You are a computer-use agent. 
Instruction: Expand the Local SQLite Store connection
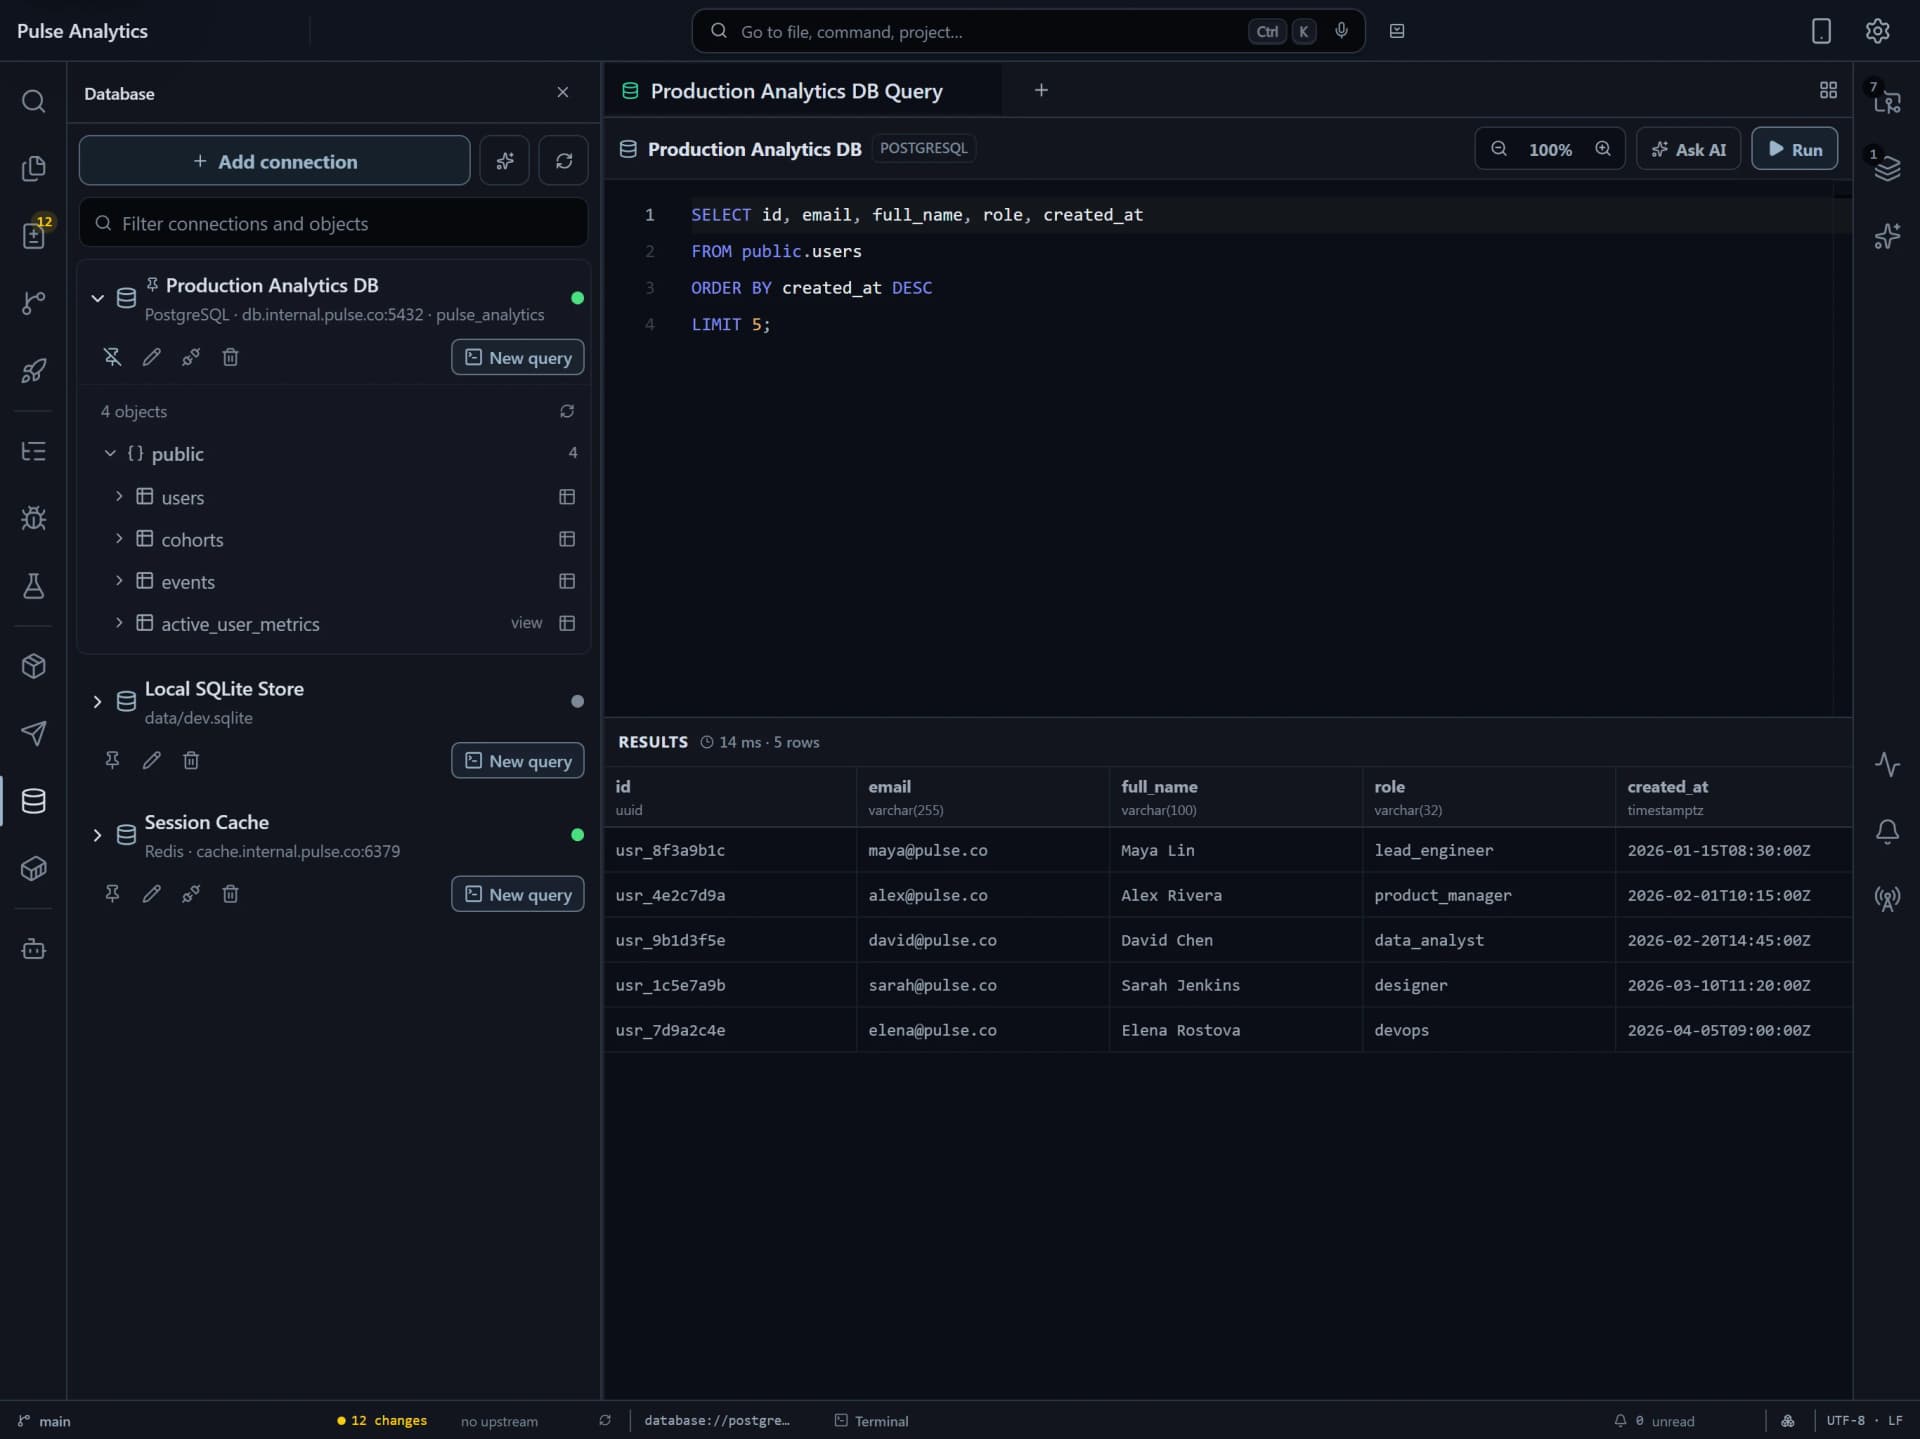[97, 702]
